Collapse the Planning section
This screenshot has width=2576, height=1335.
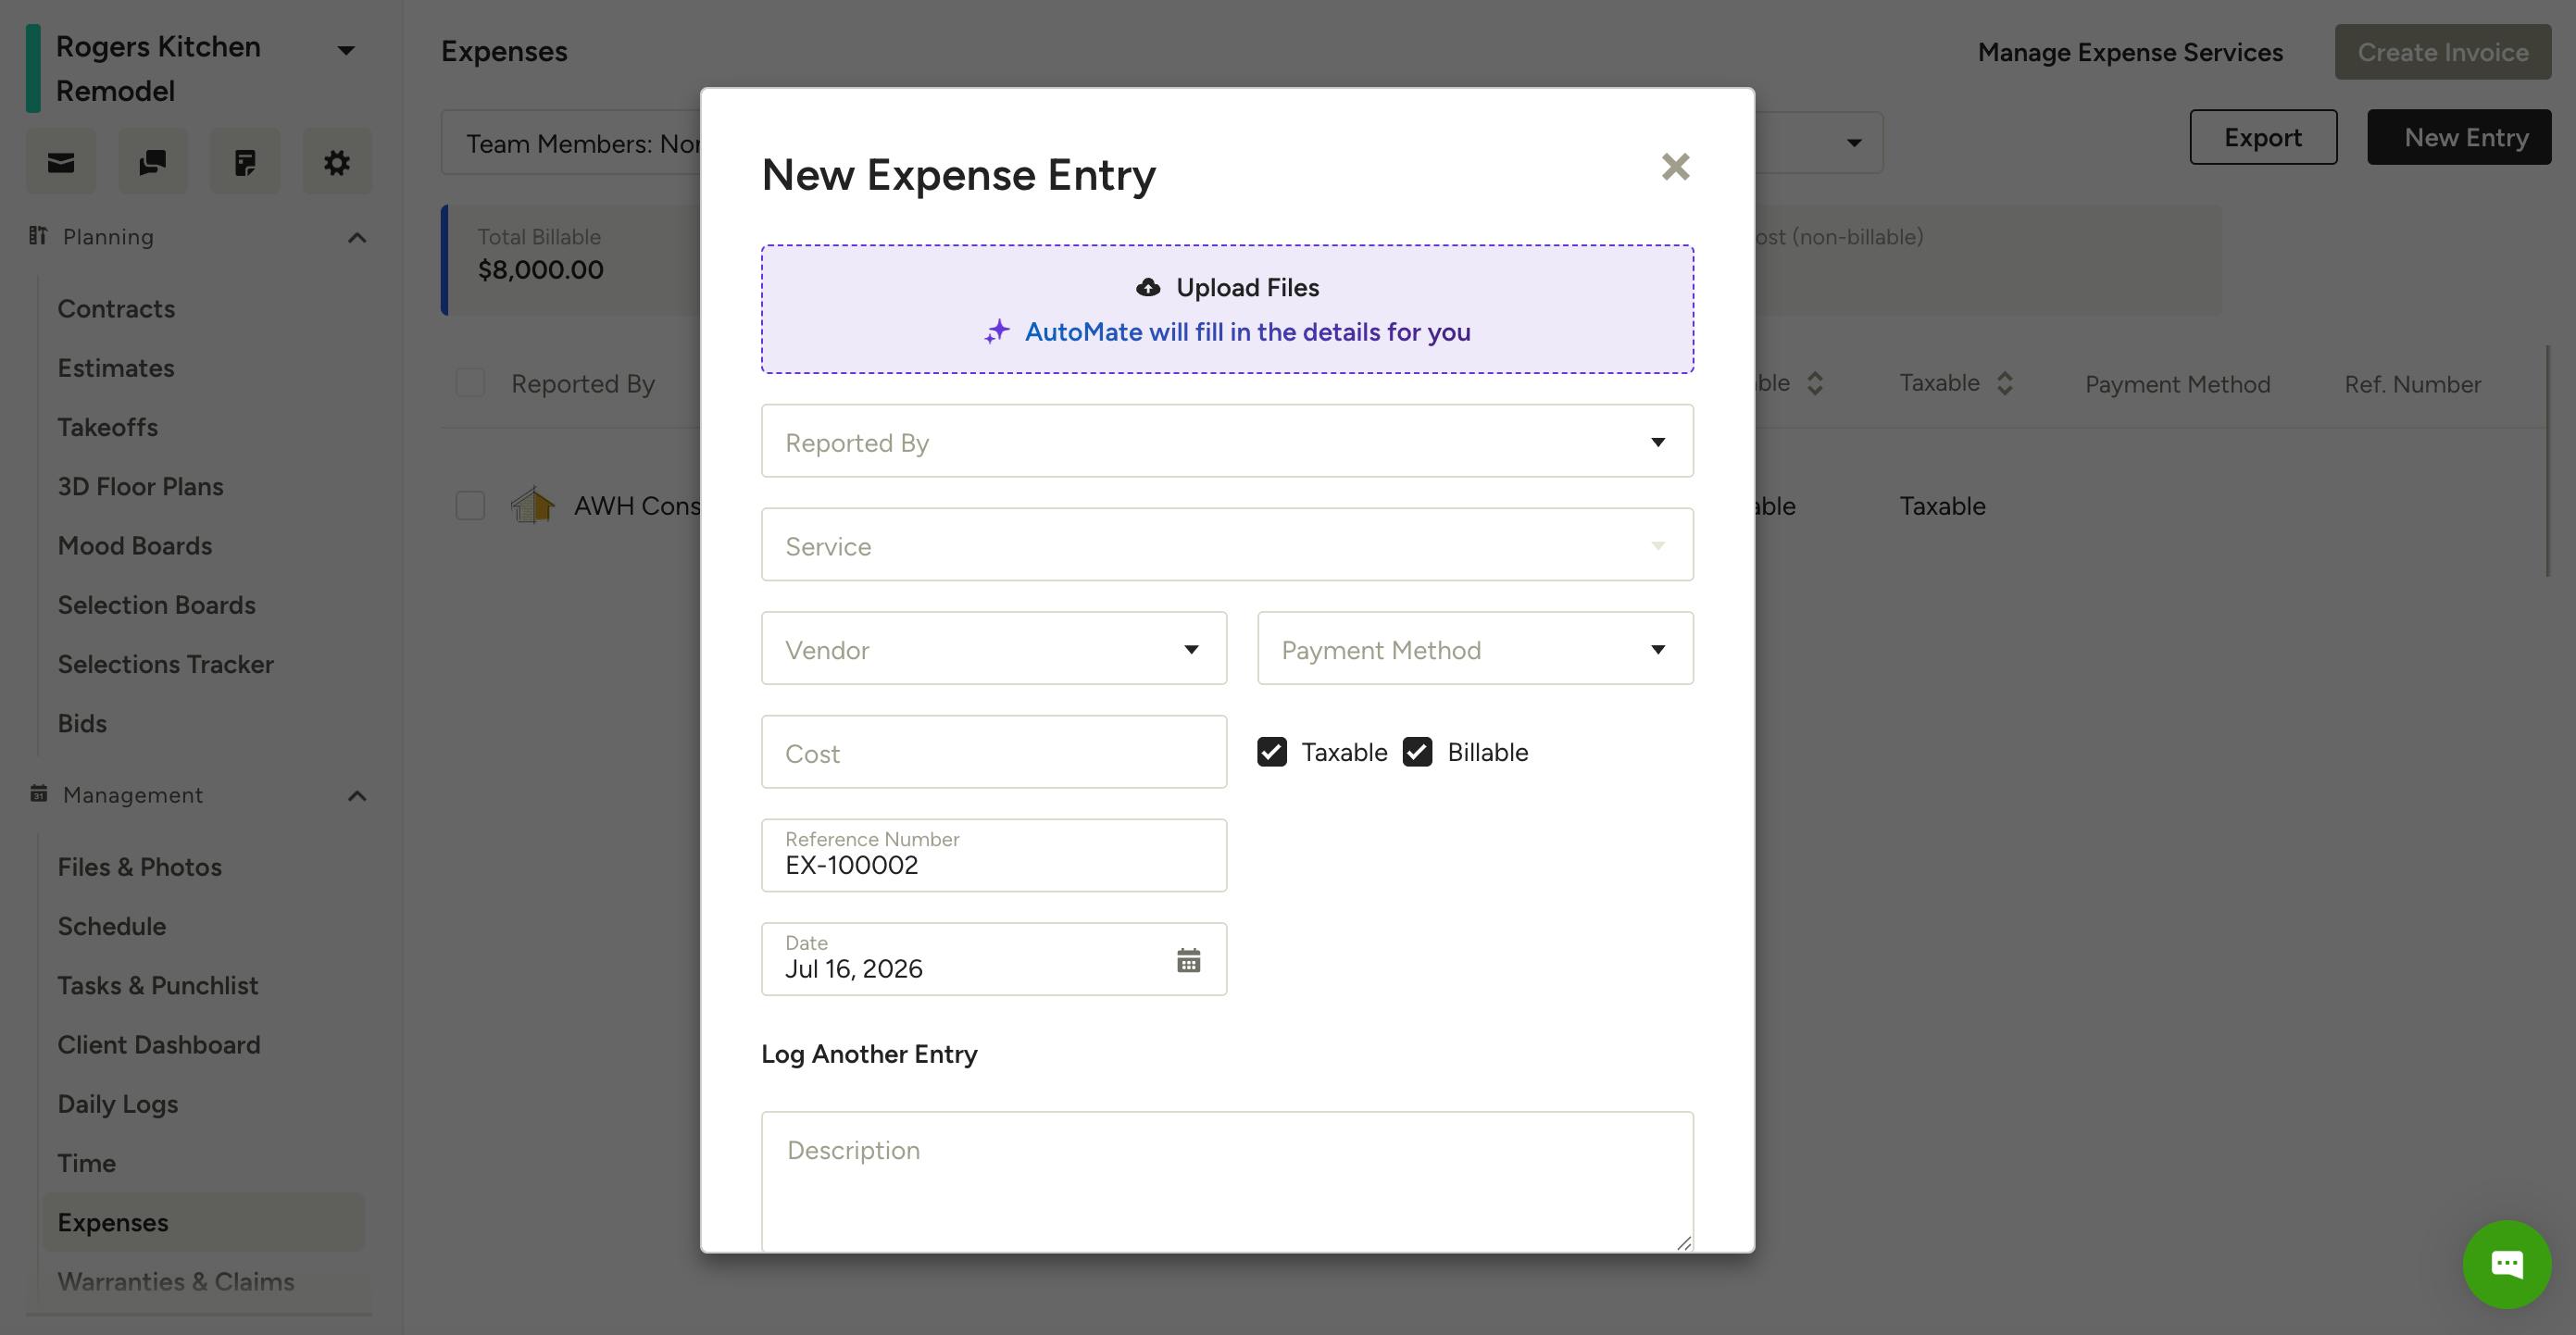[357, 238]
